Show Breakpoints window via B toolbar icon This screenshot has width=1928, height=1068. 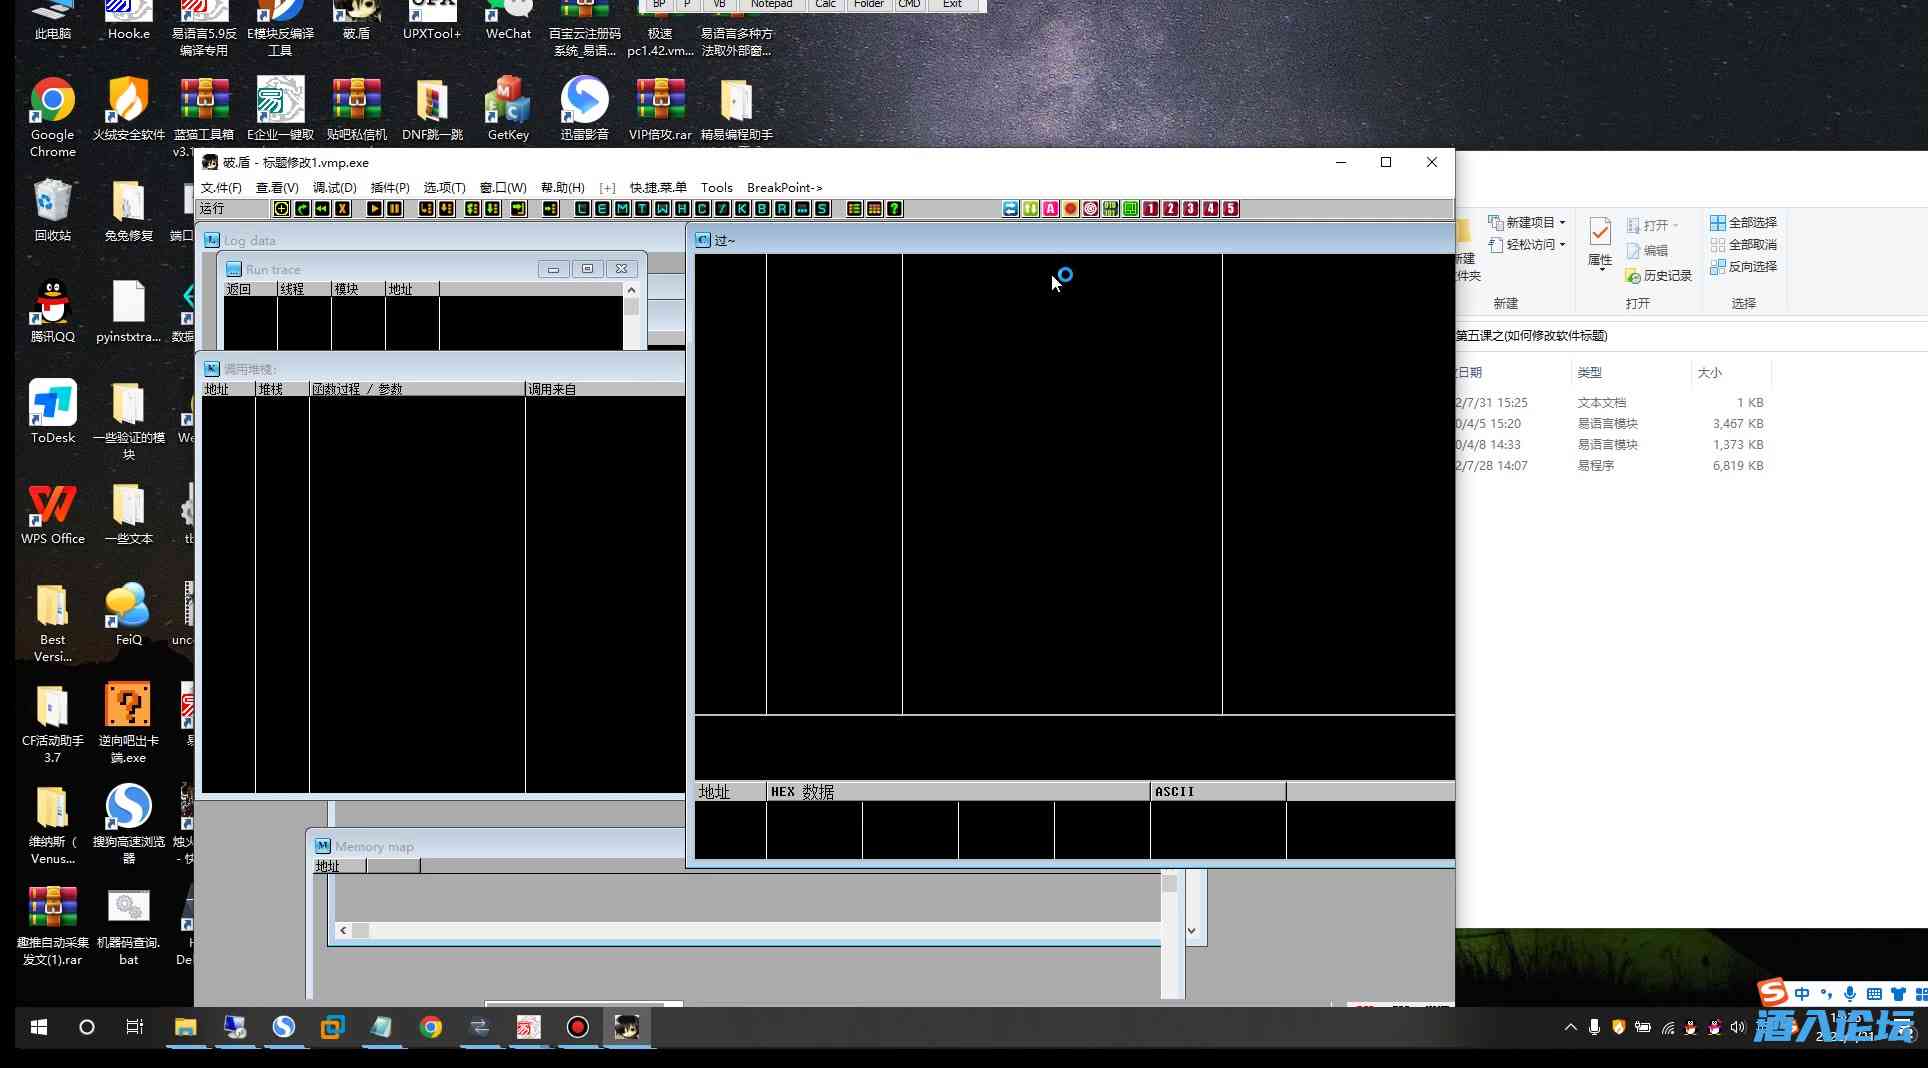[762, 209]
